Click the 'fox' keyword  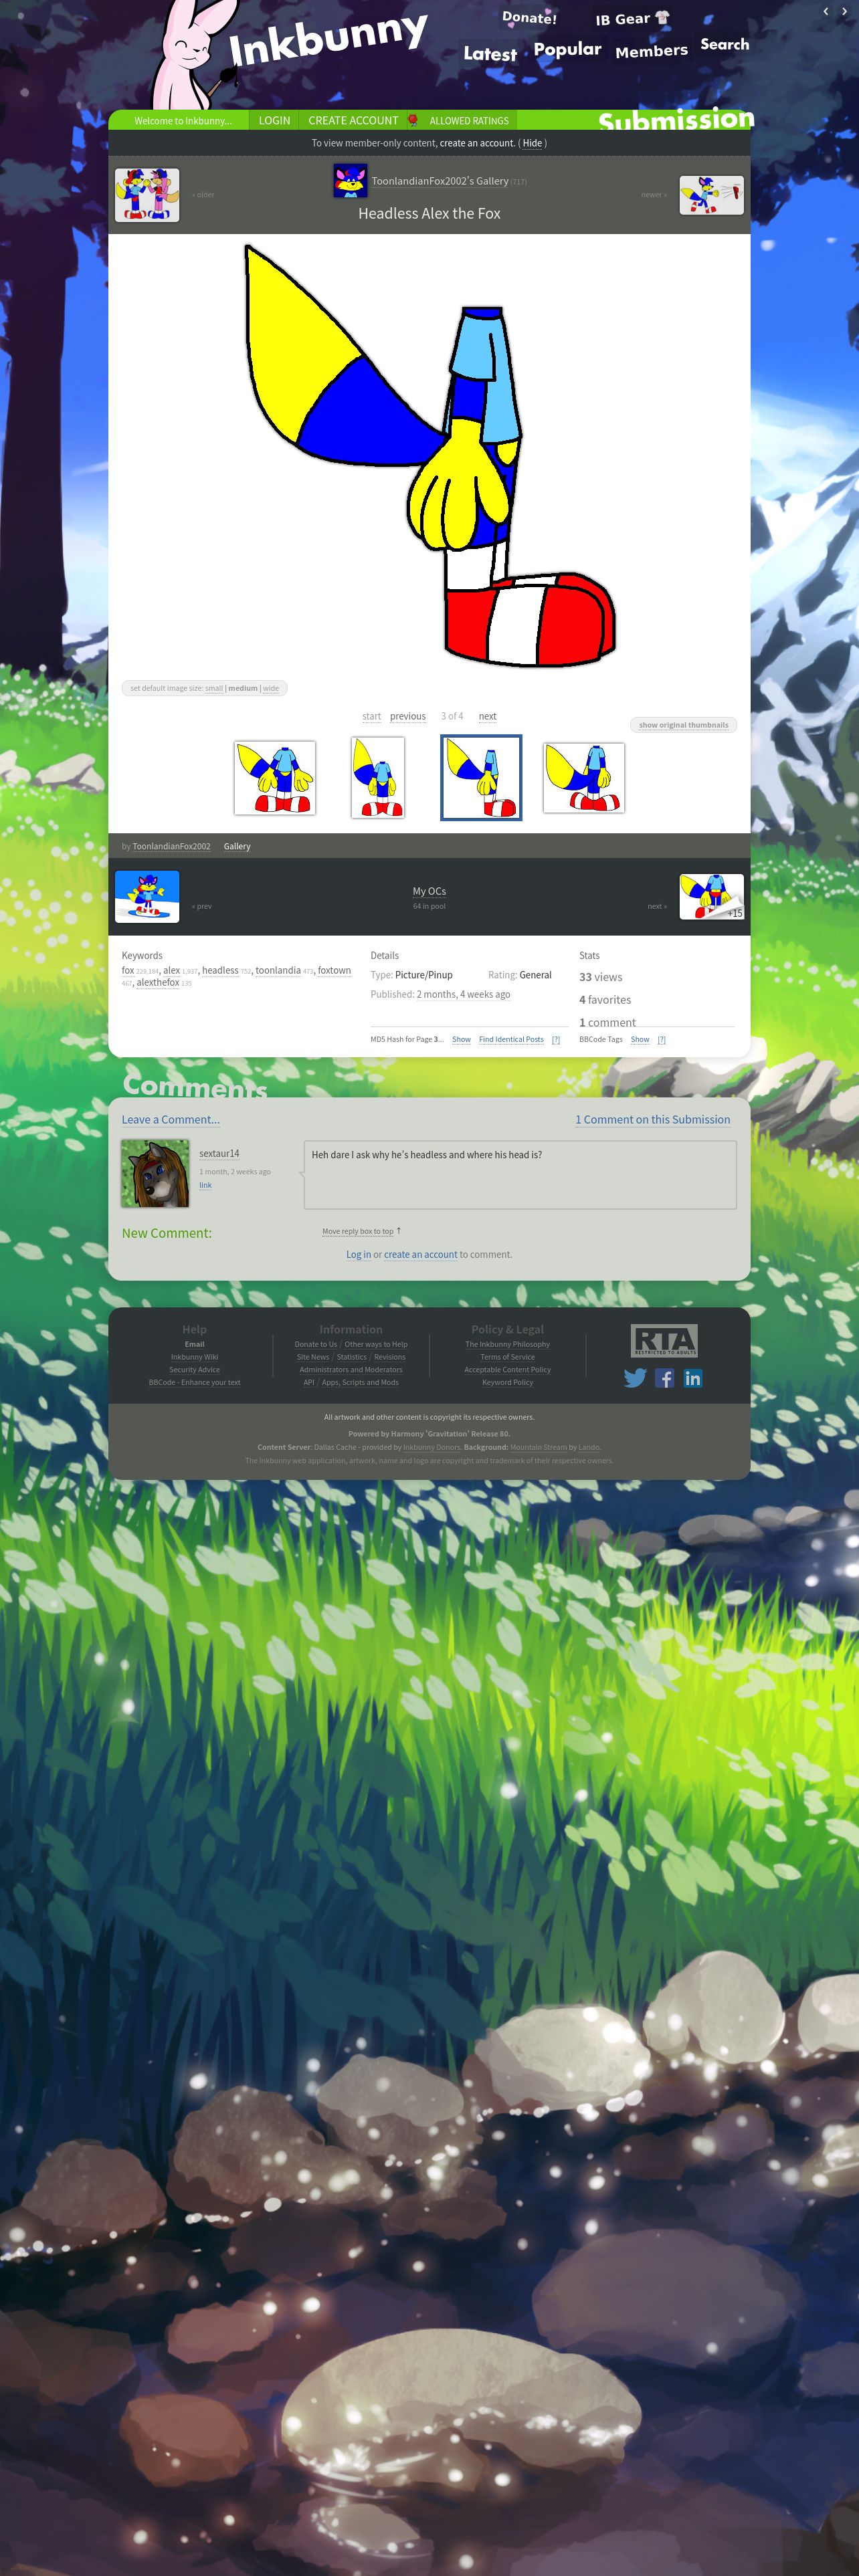(x=127, y=970)
